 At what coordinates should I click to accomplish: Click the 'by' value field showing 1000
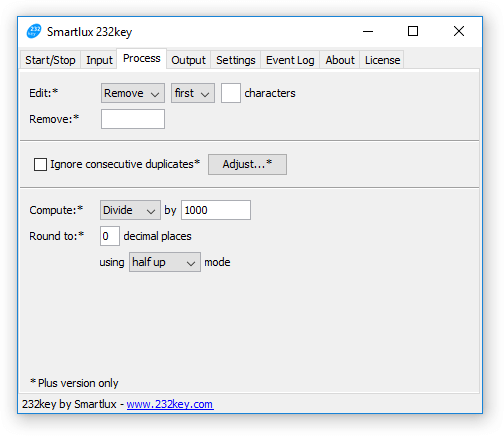216,210
